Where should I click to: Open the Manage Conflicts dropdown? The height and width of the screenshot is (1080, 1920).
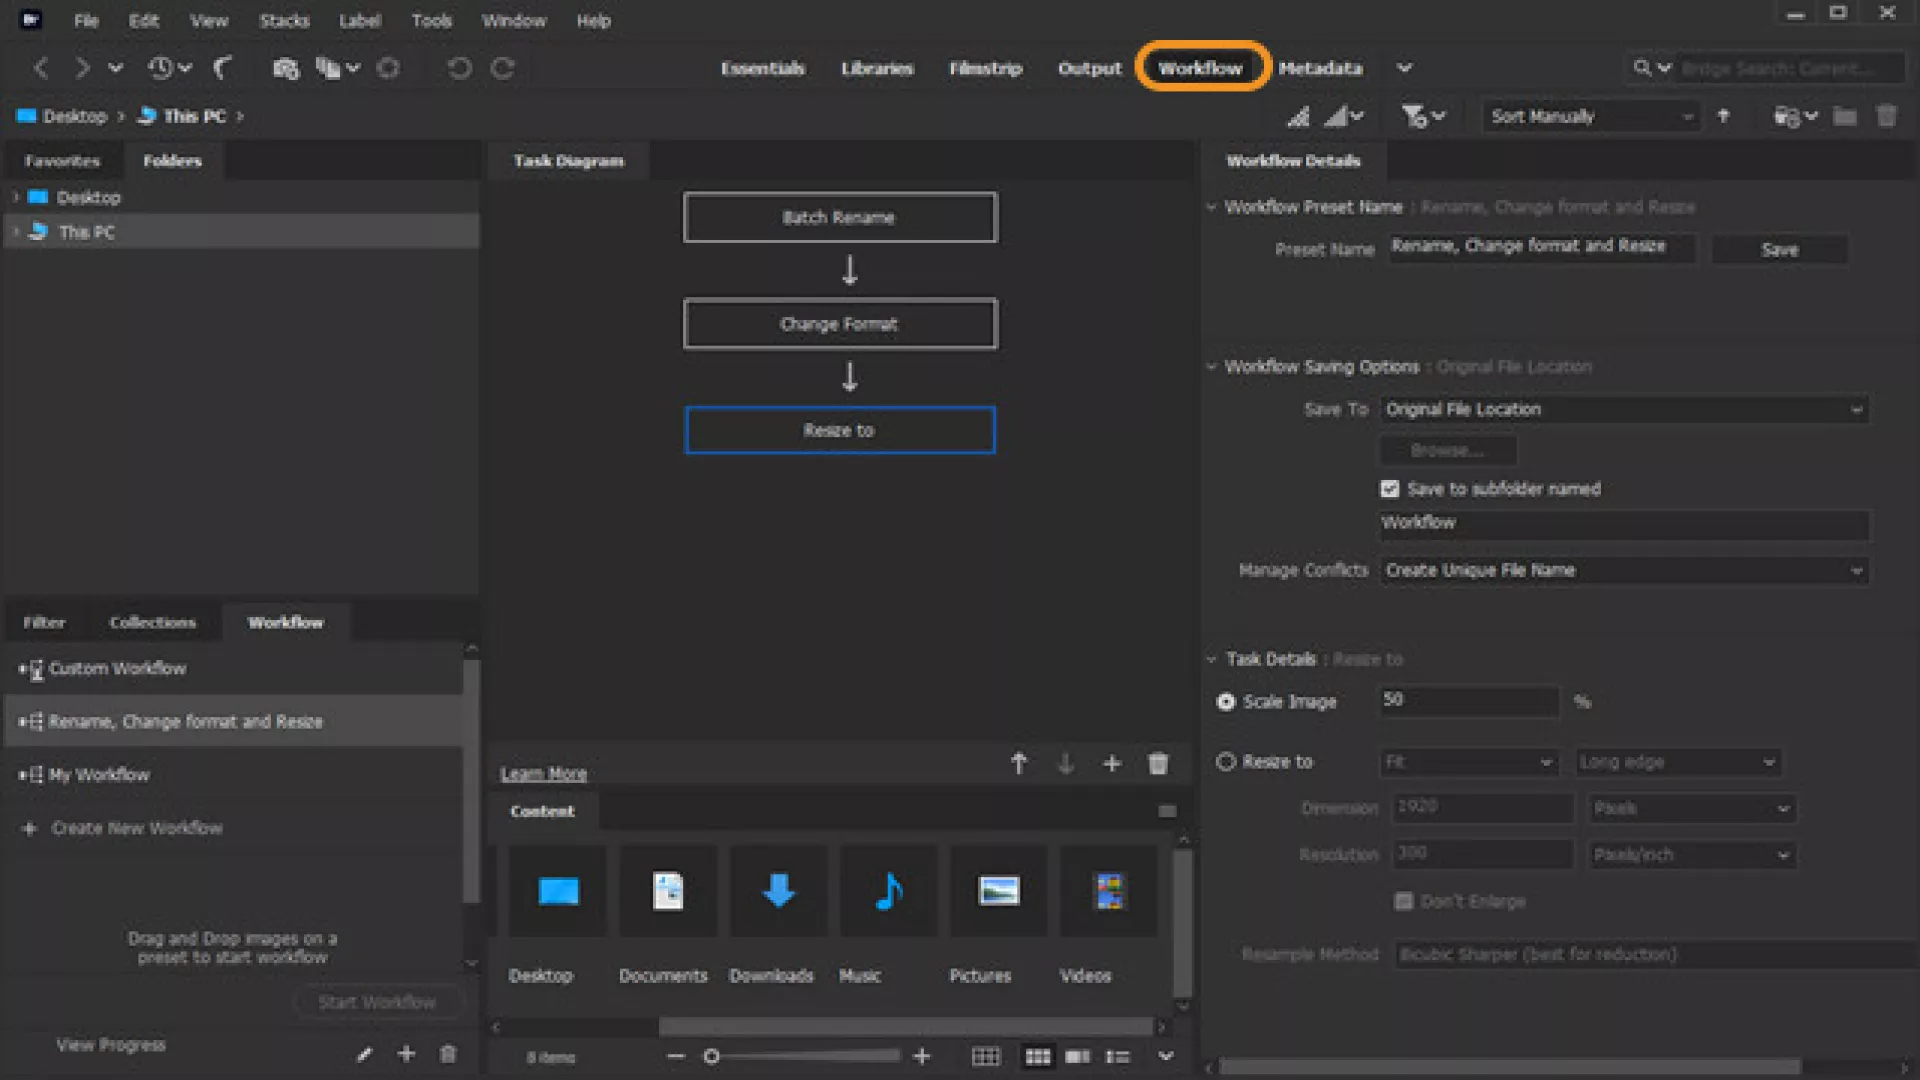coord(1624,570)
